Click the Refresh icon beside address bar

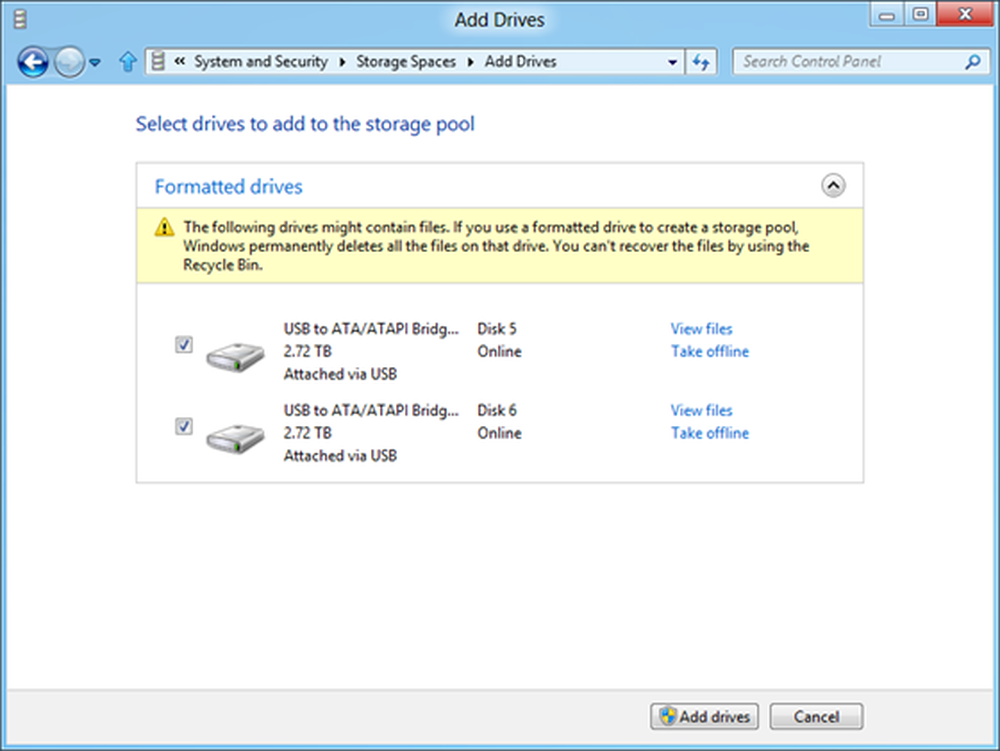701,62
